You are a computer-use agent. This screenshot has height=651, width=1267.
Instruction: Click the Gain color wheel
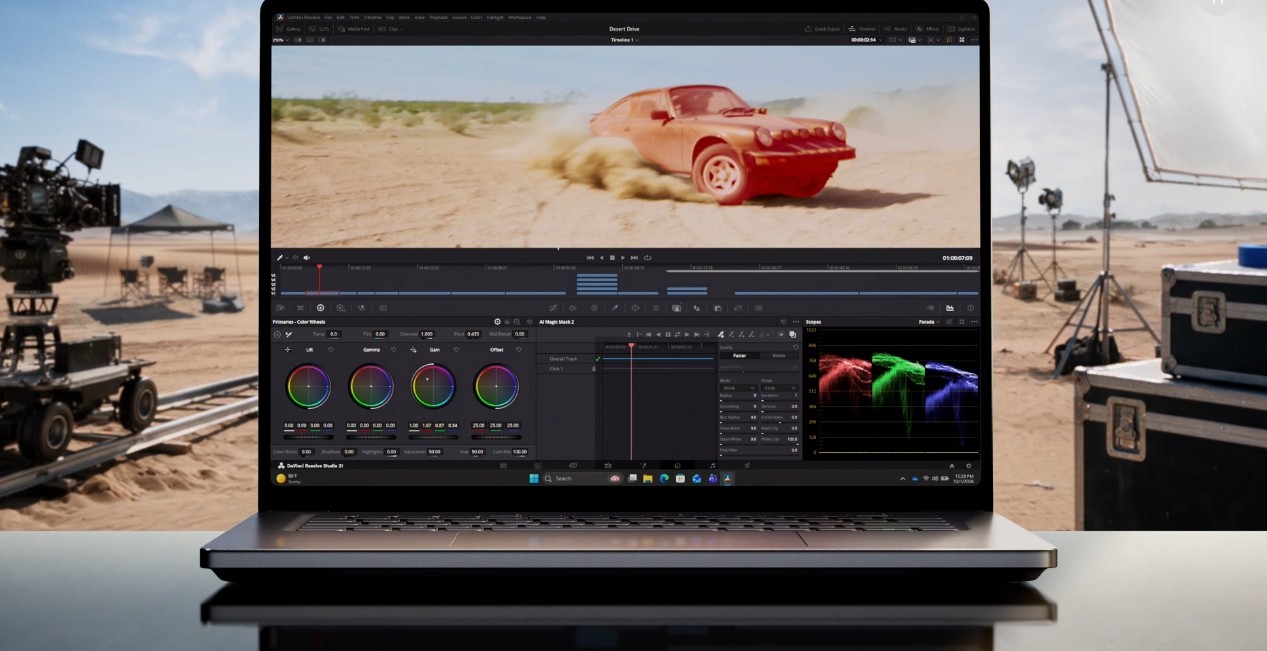pyautogui.click(x=434, y=386)
